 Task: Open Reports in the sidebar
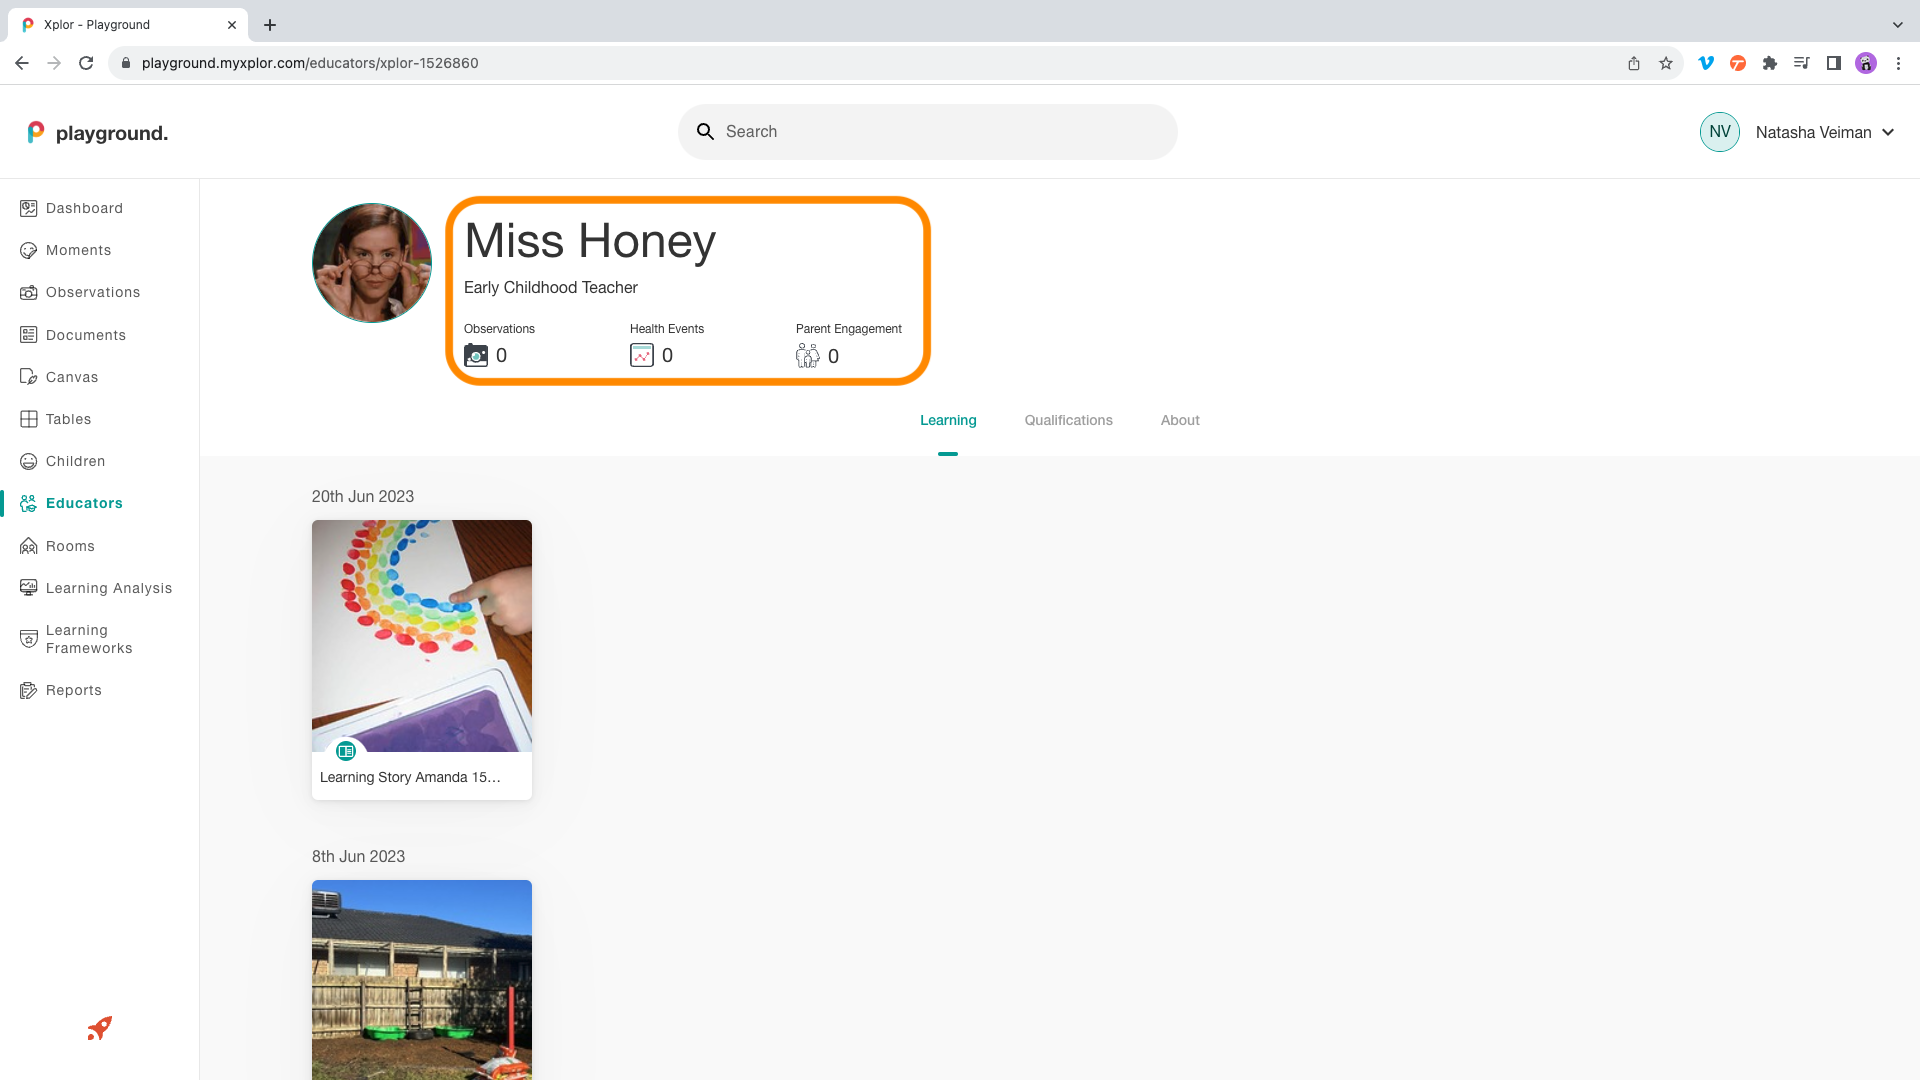pyautogui.click(x=73, y=690)
